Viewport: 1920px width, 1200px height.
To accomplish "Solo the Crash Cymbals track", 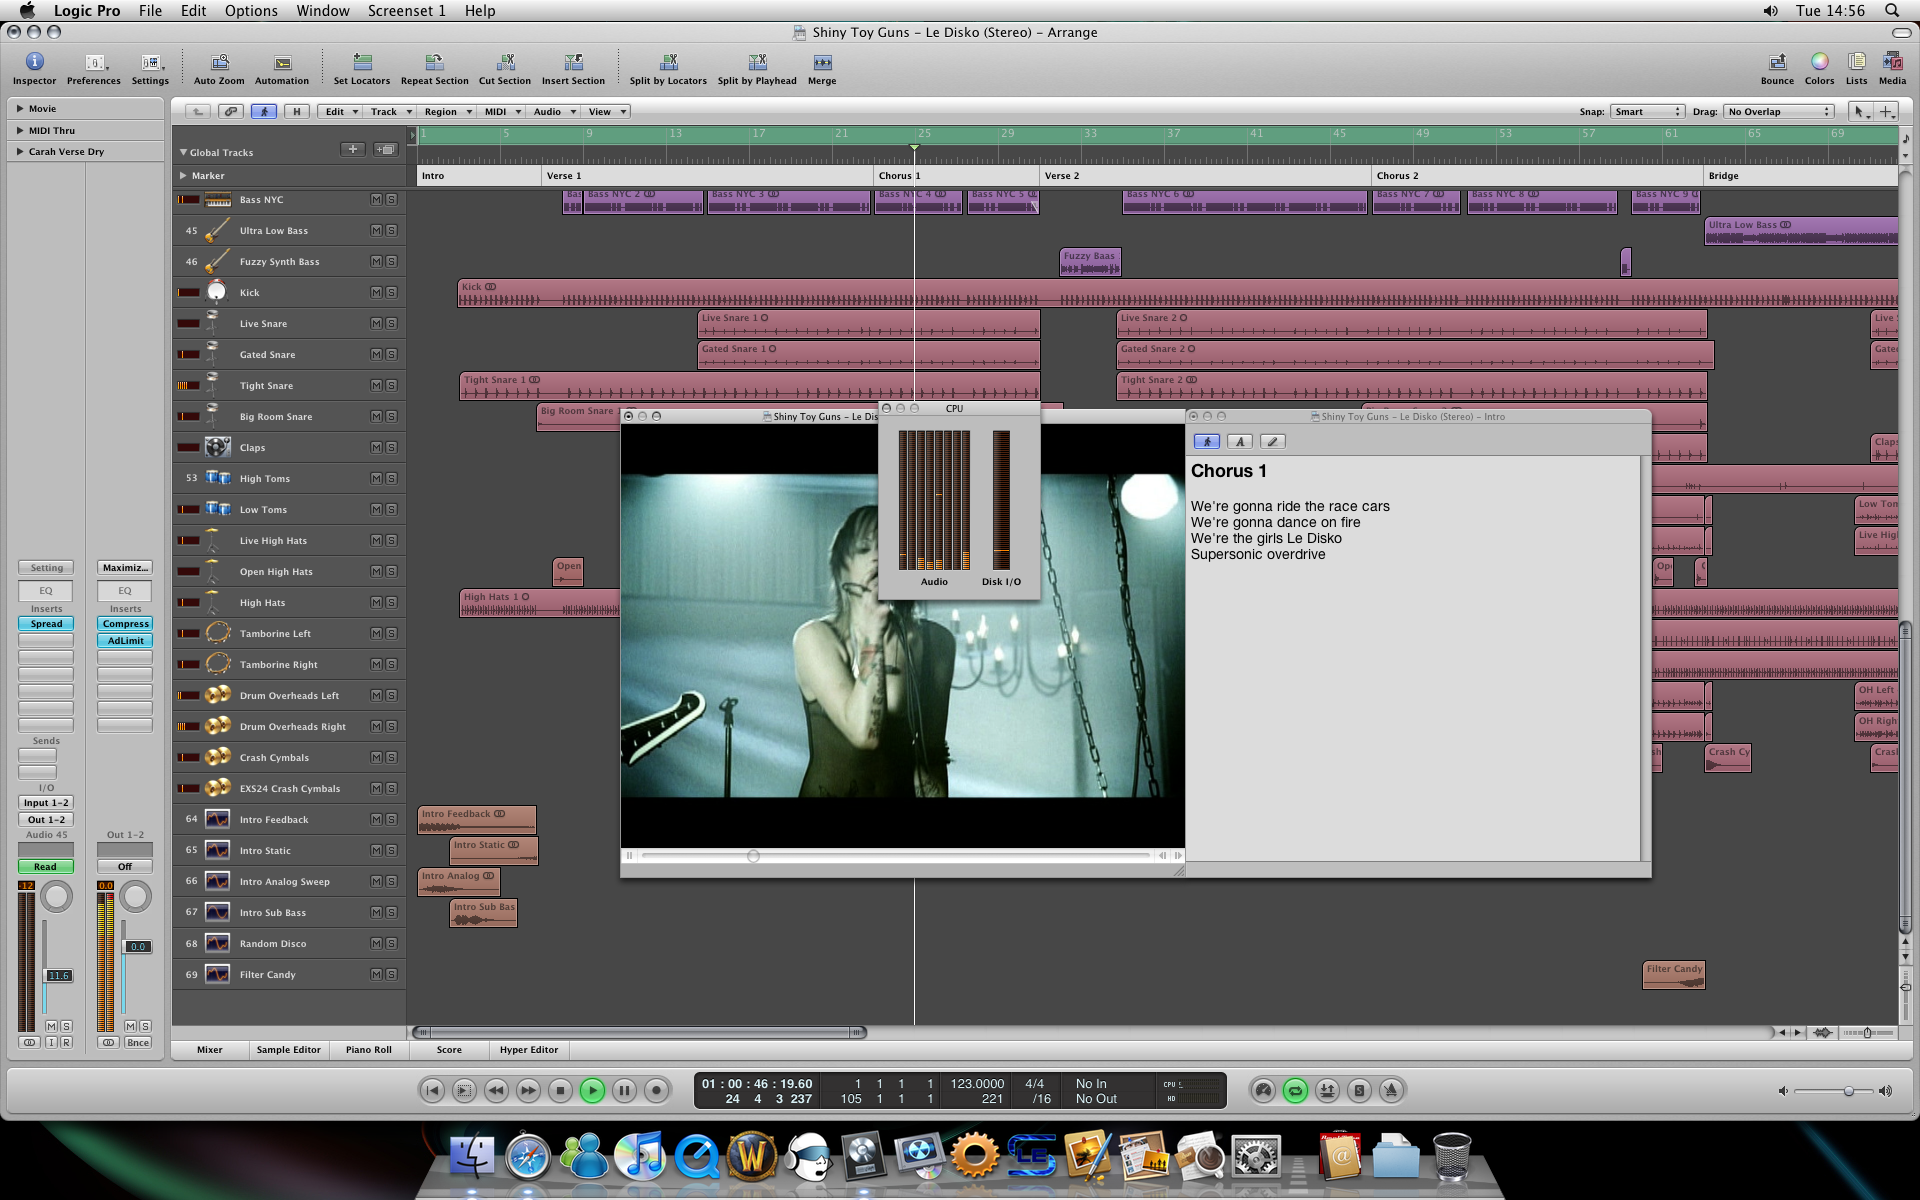I will [x=391, y=758].
